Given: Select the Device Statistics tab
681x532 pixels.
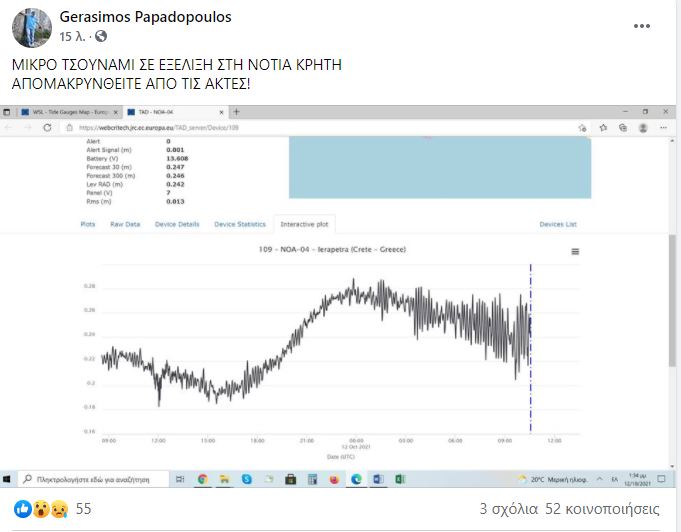Looking at the screenshot, I should pyautogui.click(x=239, y=224).
